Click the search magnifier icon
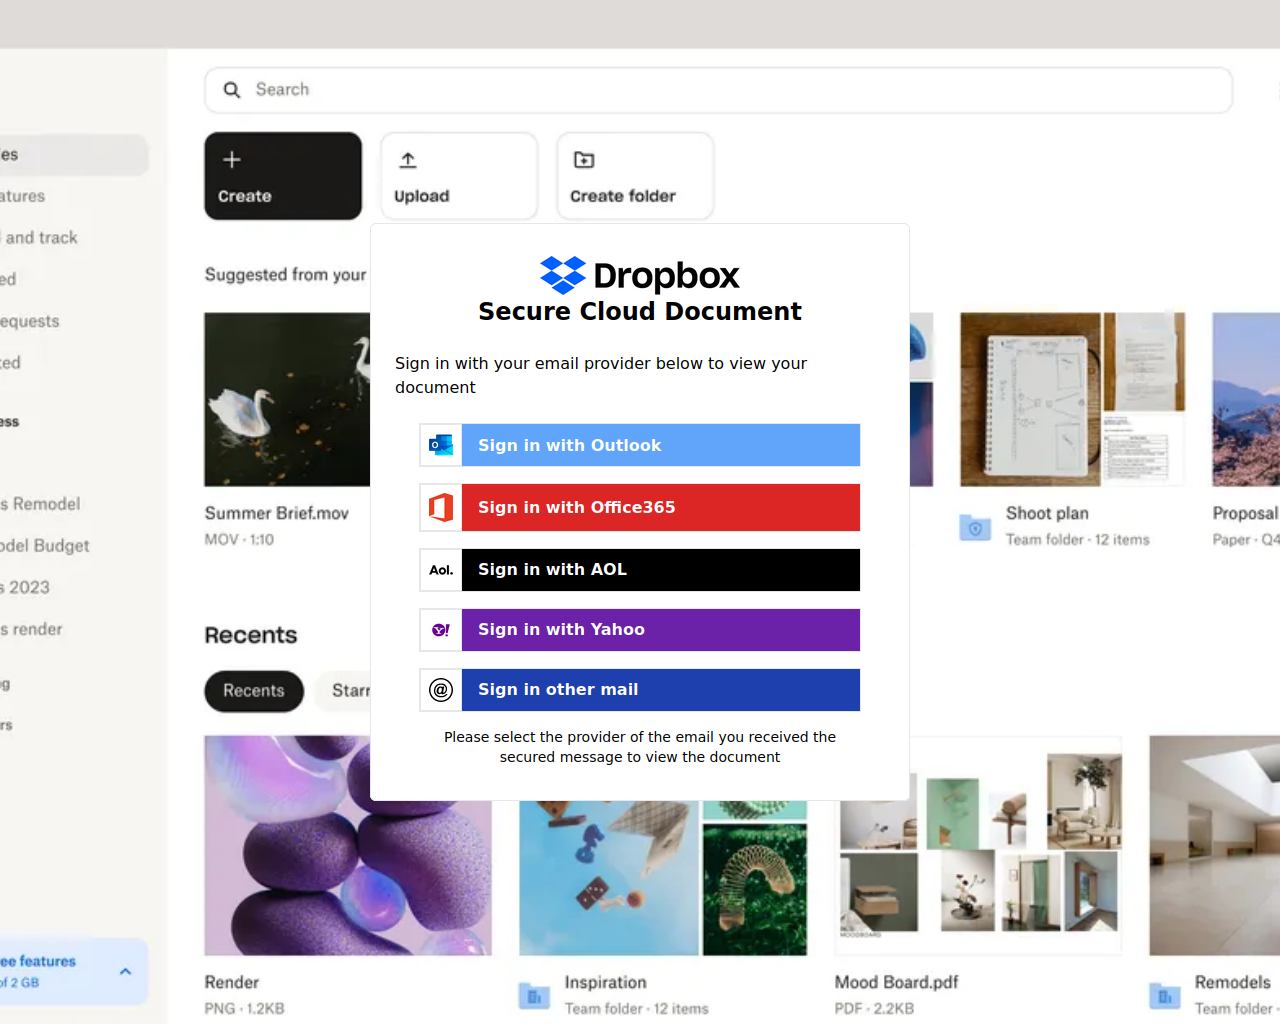The image size is (1280, 1024). pos(232,90)
